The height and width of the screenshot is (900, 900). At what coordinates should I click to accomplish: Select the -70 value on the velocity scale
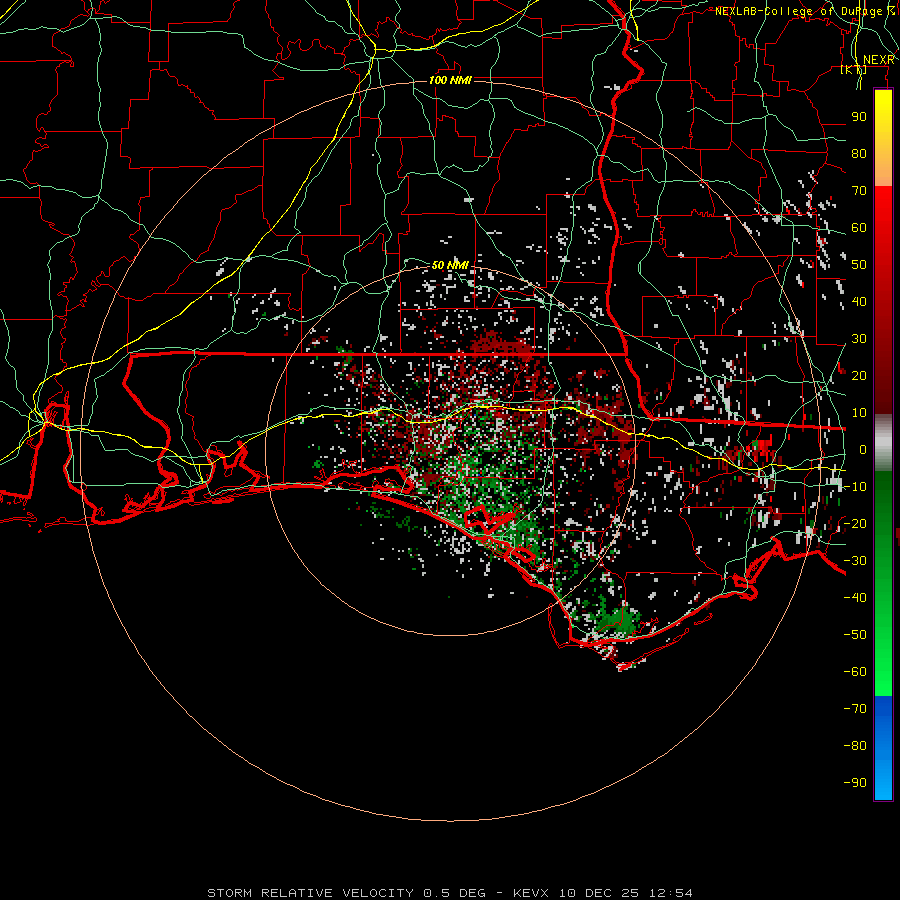pyautogui.click(x=855, y=709)
